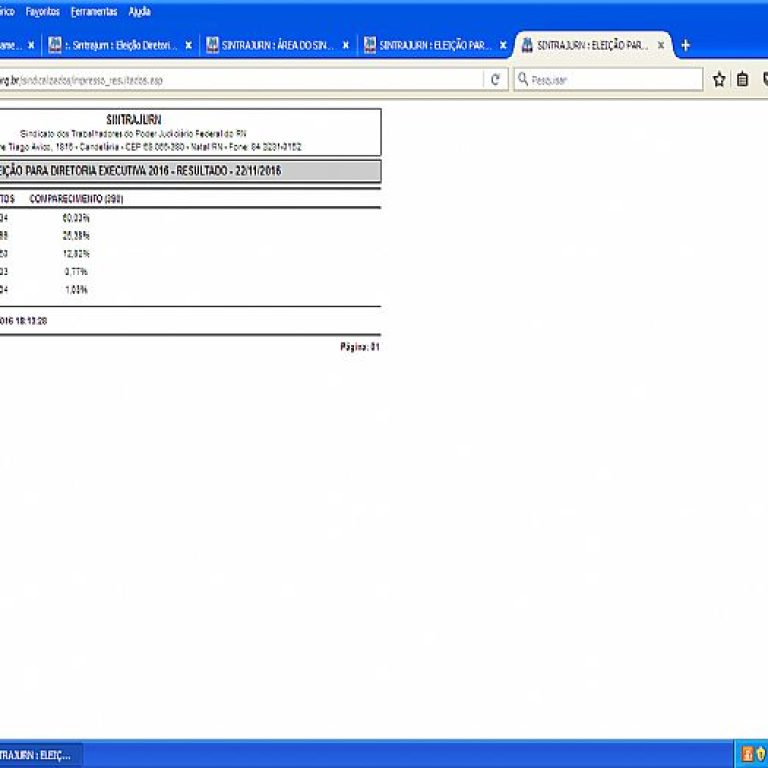Open a new tab with plus button
This screenshot has width=768, height=768.
coord(685,45)
